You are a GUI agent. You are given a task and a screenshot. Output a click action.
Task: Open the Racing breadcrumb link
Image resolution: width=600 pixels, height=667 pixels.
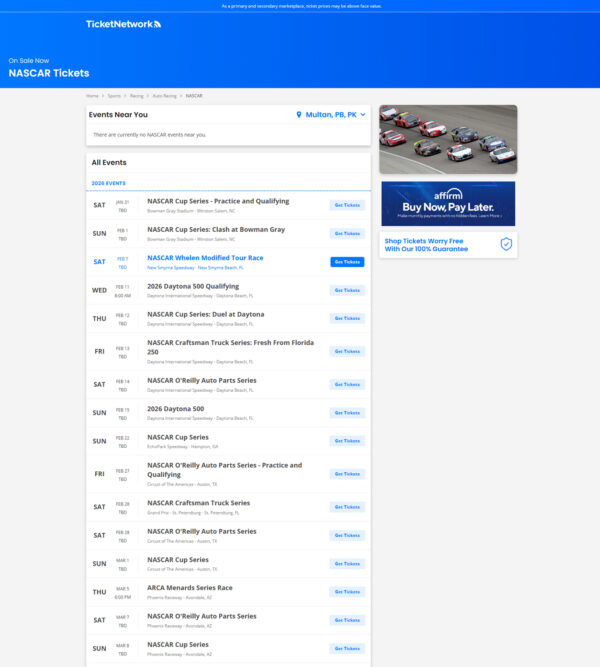137,96
